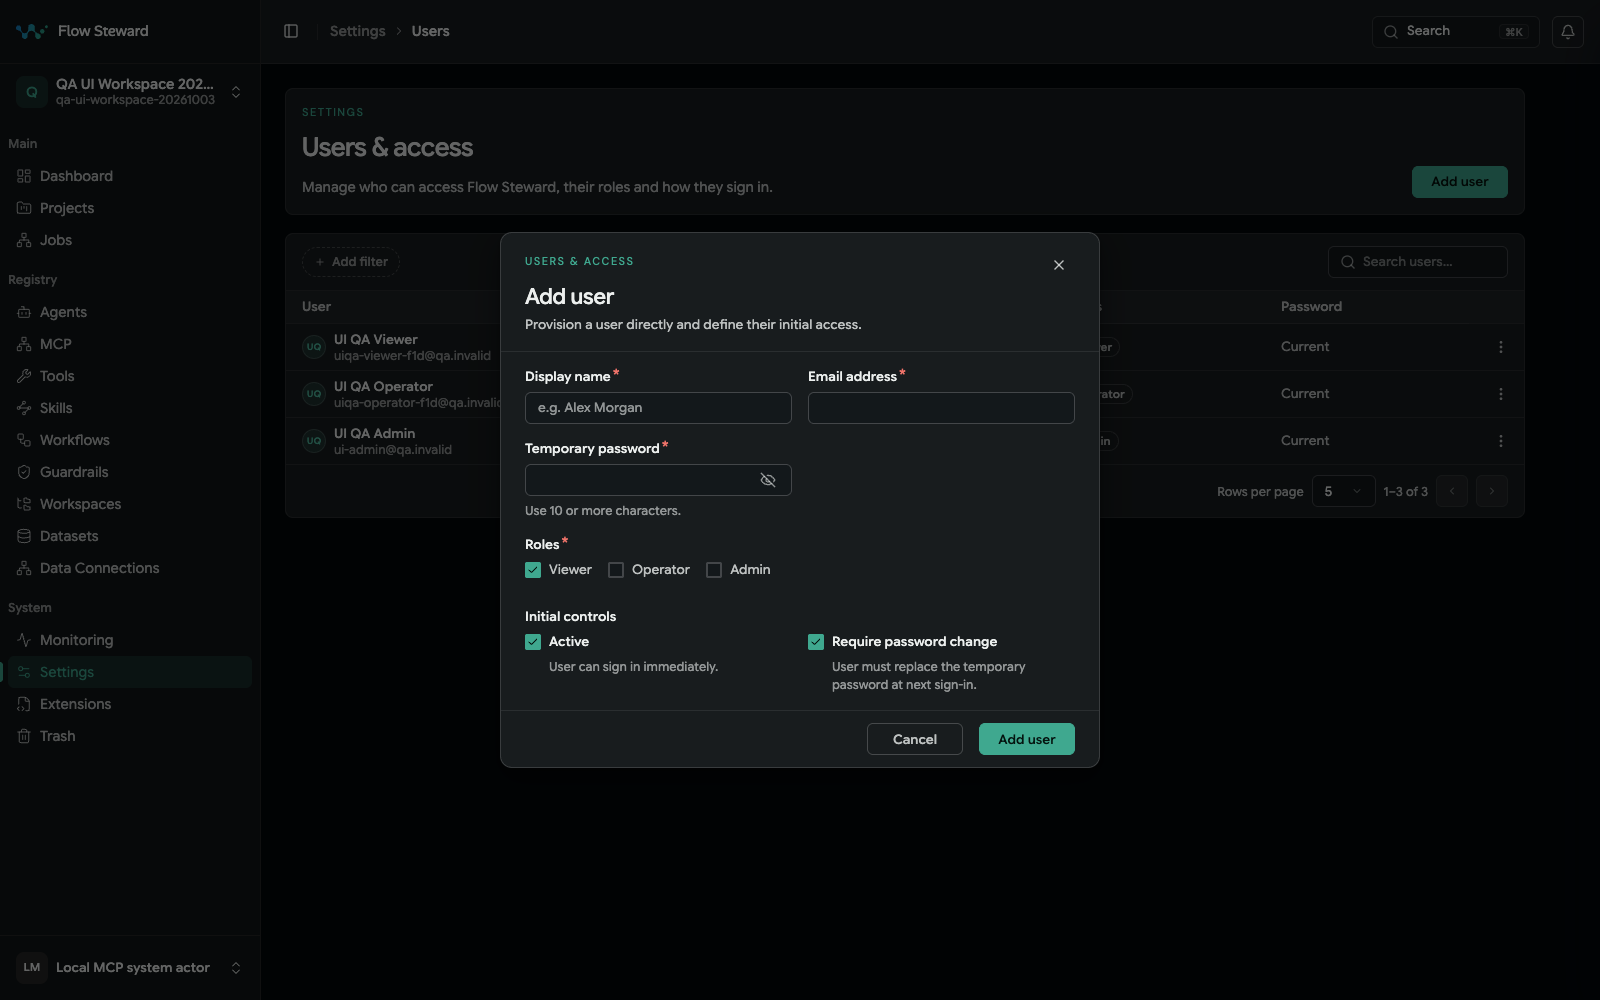
Task: Uncheck the Active control checkbox
Action: point(533,642)
